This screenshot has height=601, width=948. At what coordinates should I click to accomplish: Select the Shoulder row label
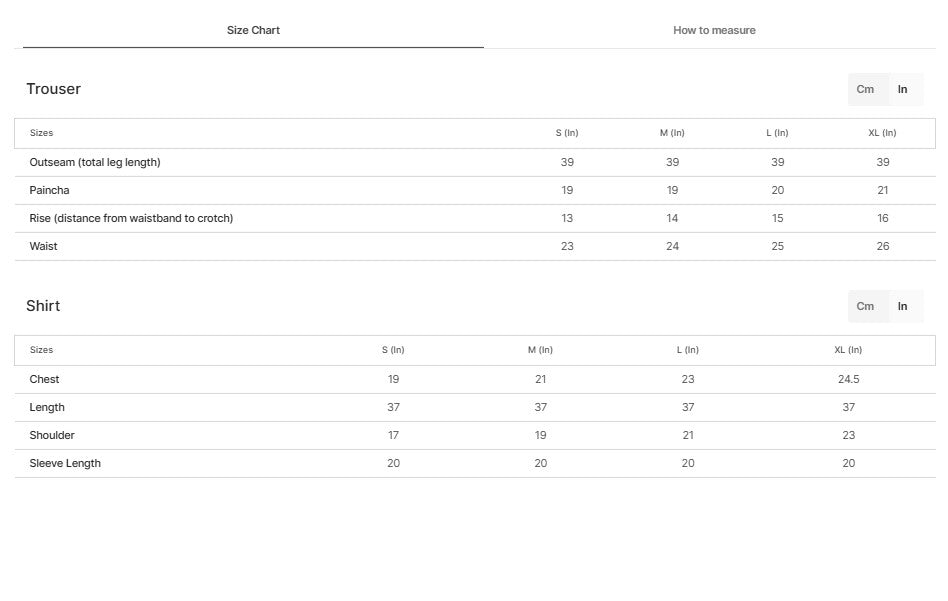tap(52, 435)
